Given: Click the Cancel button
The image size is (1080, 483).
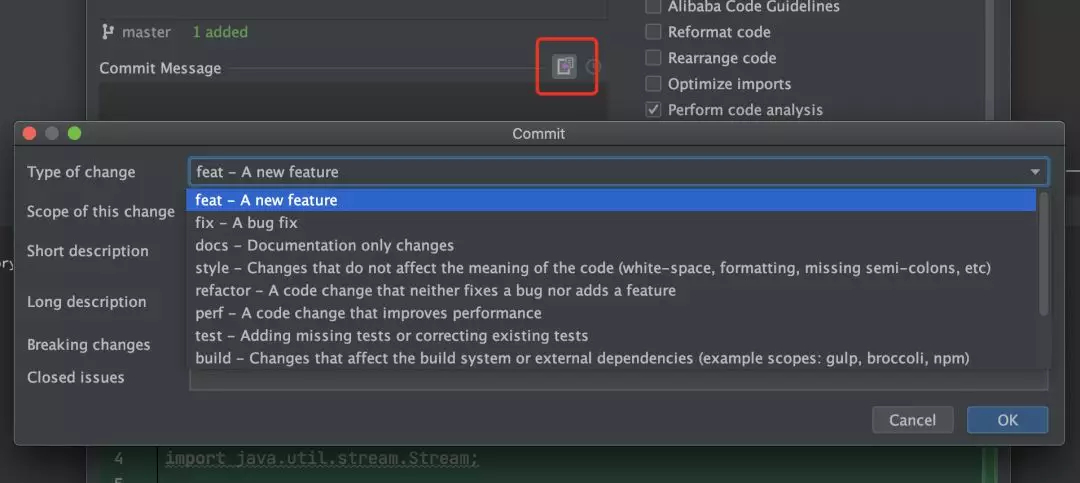Looking at the screenshot, I should (913, 420).
